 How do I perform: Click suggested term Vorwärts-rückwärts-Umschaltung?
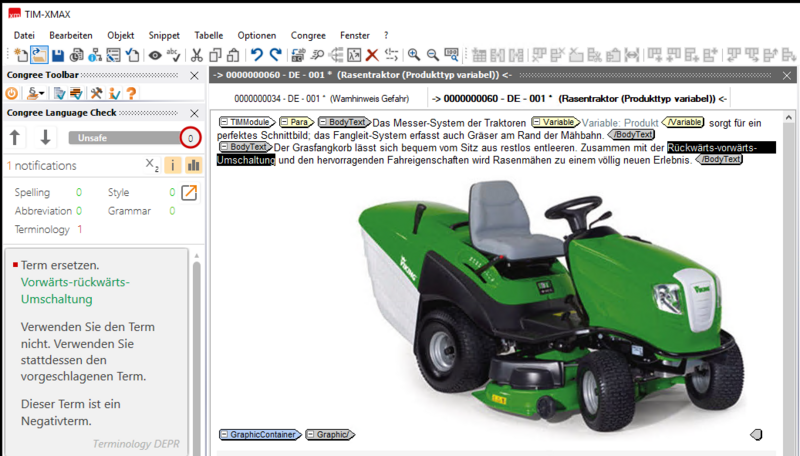(76, 290)
